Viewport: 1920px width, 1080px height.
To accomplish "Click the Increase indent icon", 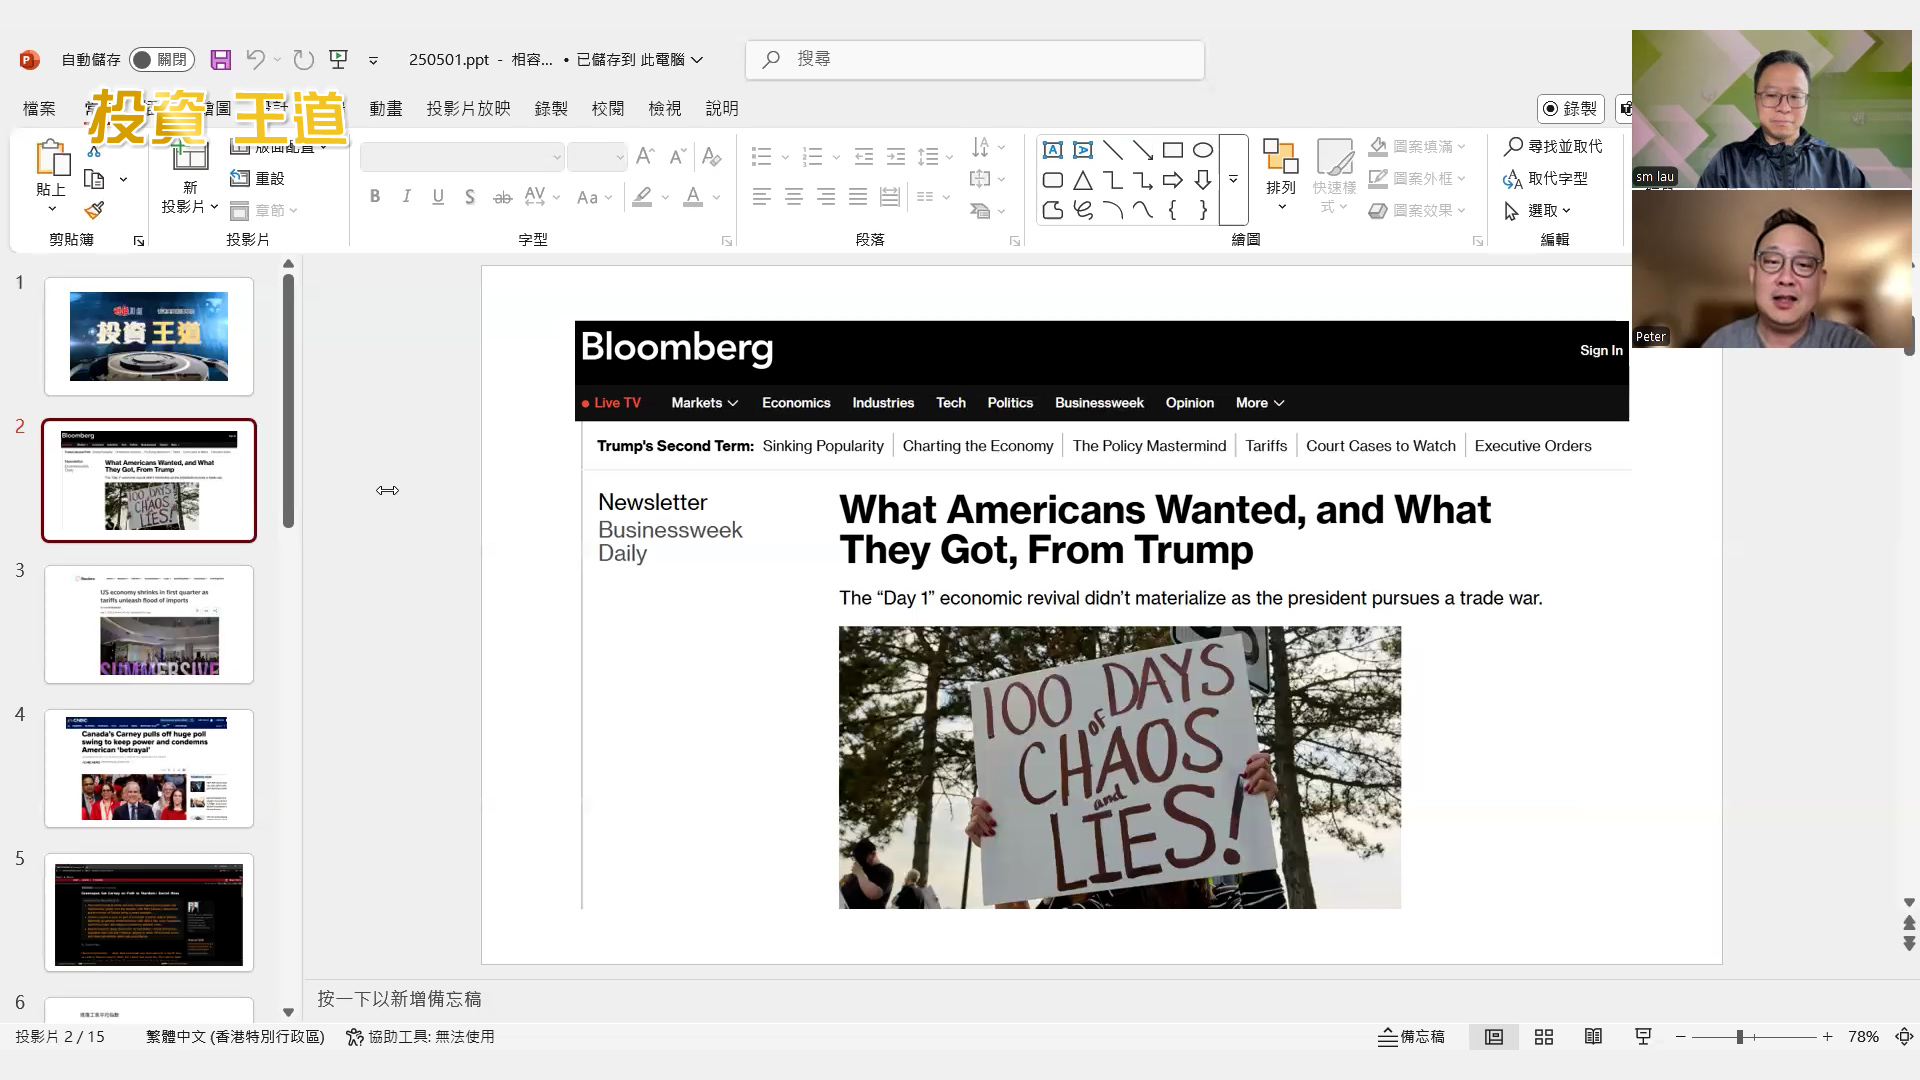I will click(896, 157).
